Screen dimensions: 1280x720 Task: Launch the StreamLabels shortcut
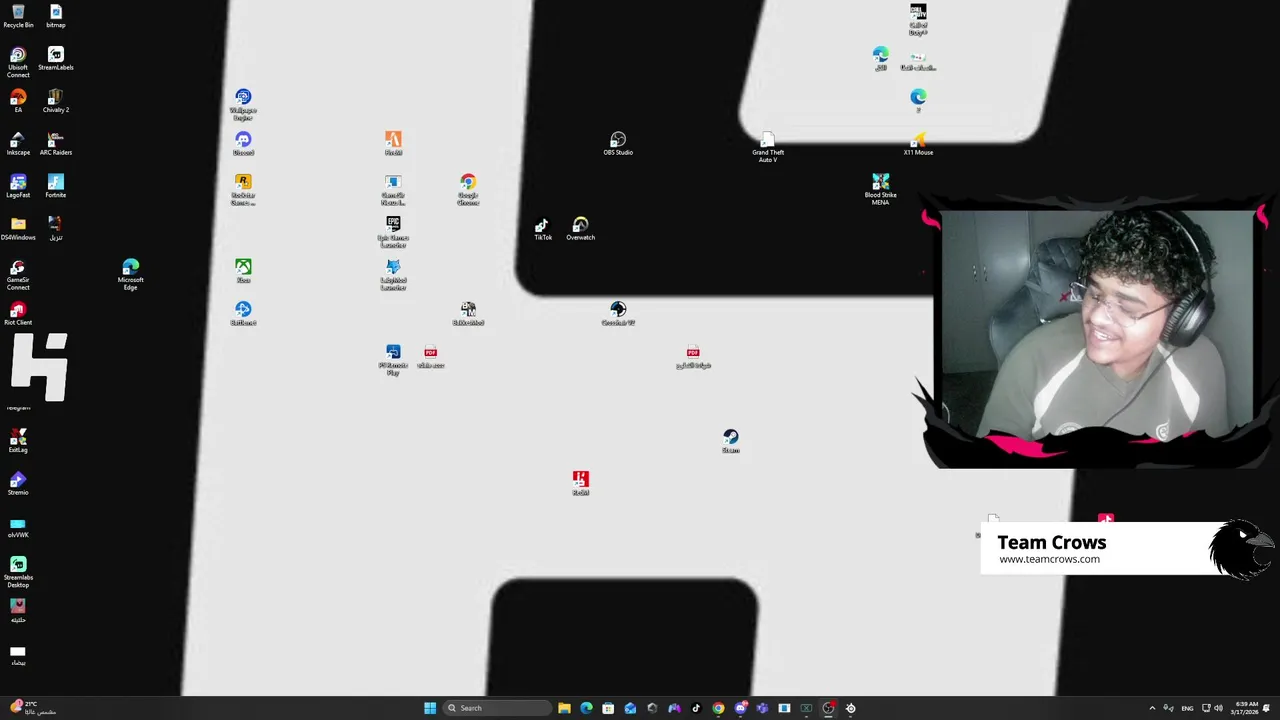[56, 58]
